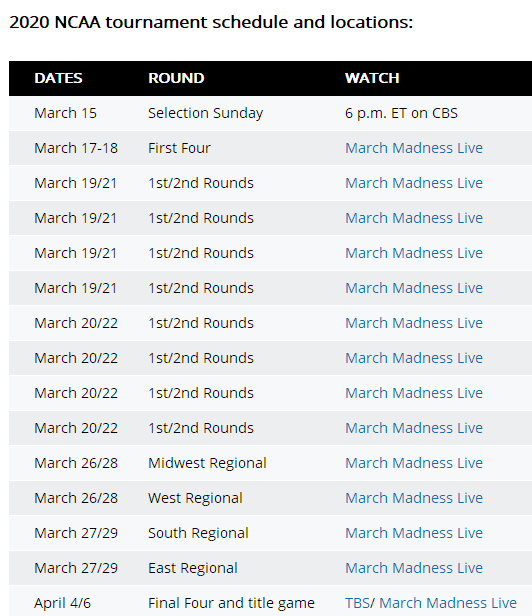The width and height of the screenshot is (532, 616).
Task: Select the Selection Sunday cell
Action: pos(205,113)
